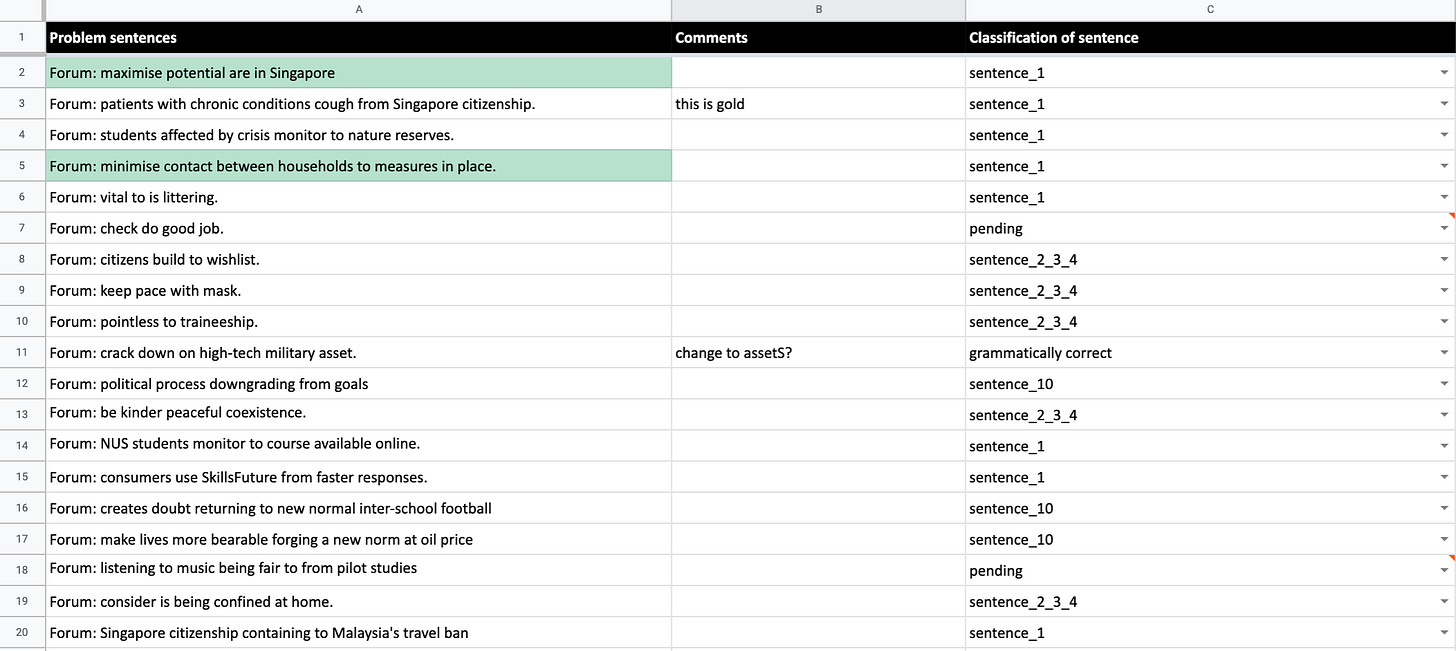Click the 'Comments' header cell
1456x651 pixels.
pos(818,38)
